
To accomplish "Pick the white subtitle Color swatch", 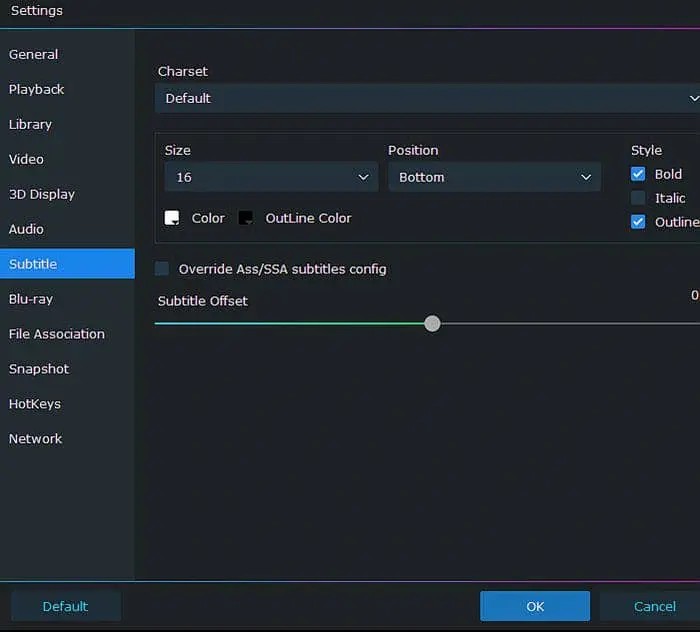I will [172, 218].
